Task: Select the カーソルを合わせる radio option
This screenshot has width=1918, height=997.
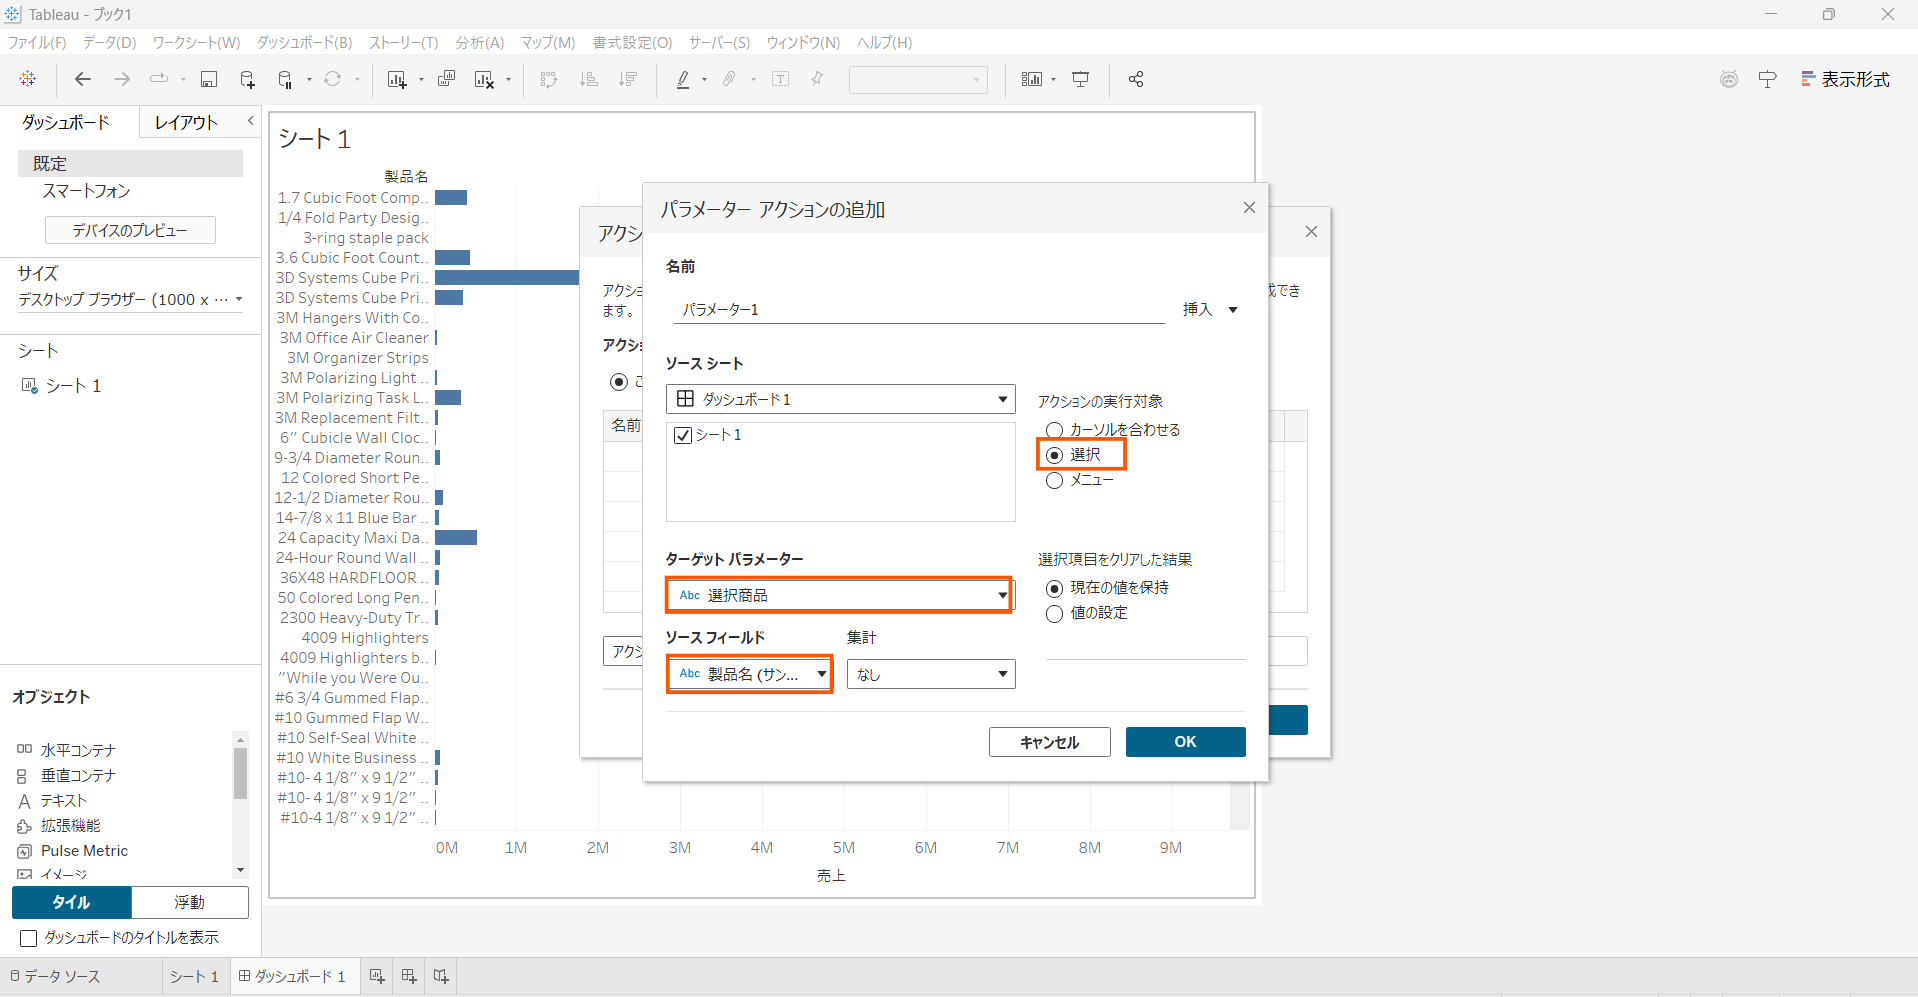Action: 1054,430
